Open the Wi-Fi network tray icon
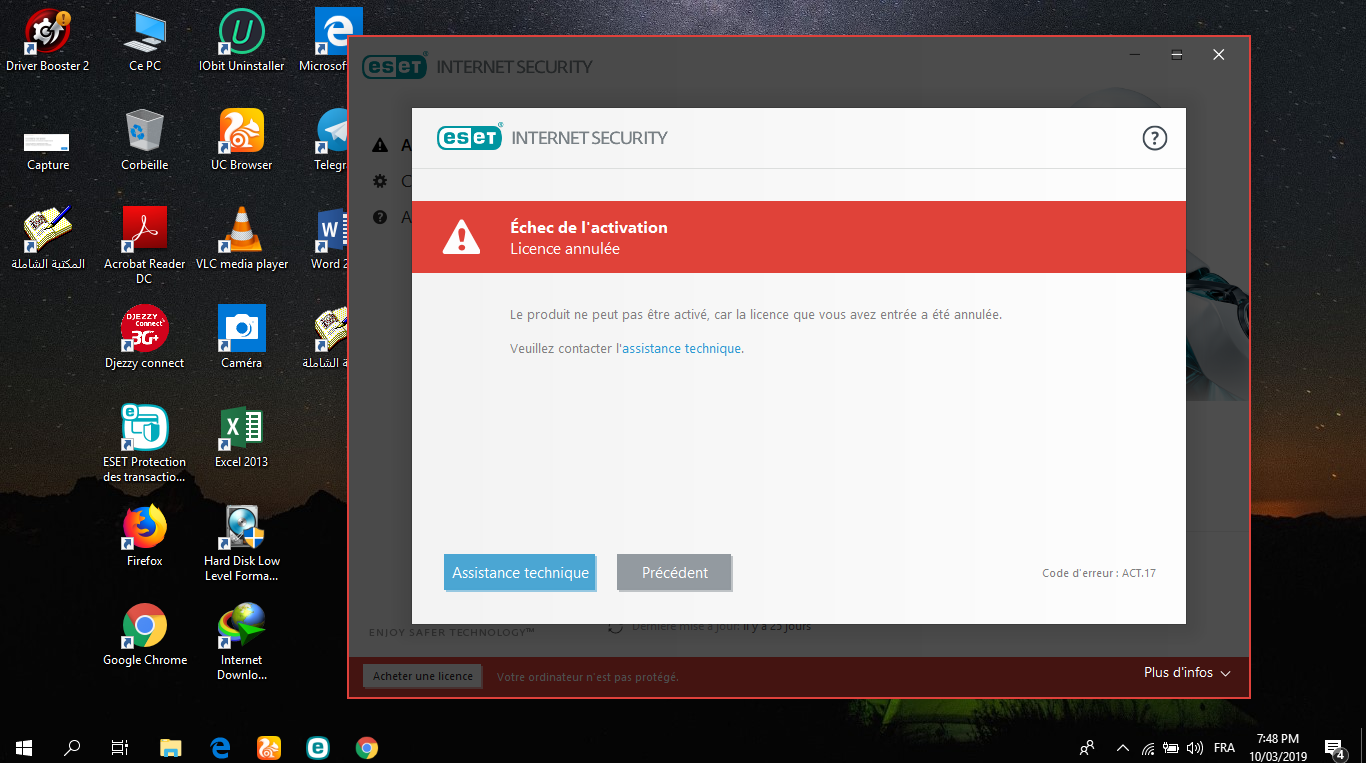The width and height of the screenshot is (1366, 763). [1148, 747]
